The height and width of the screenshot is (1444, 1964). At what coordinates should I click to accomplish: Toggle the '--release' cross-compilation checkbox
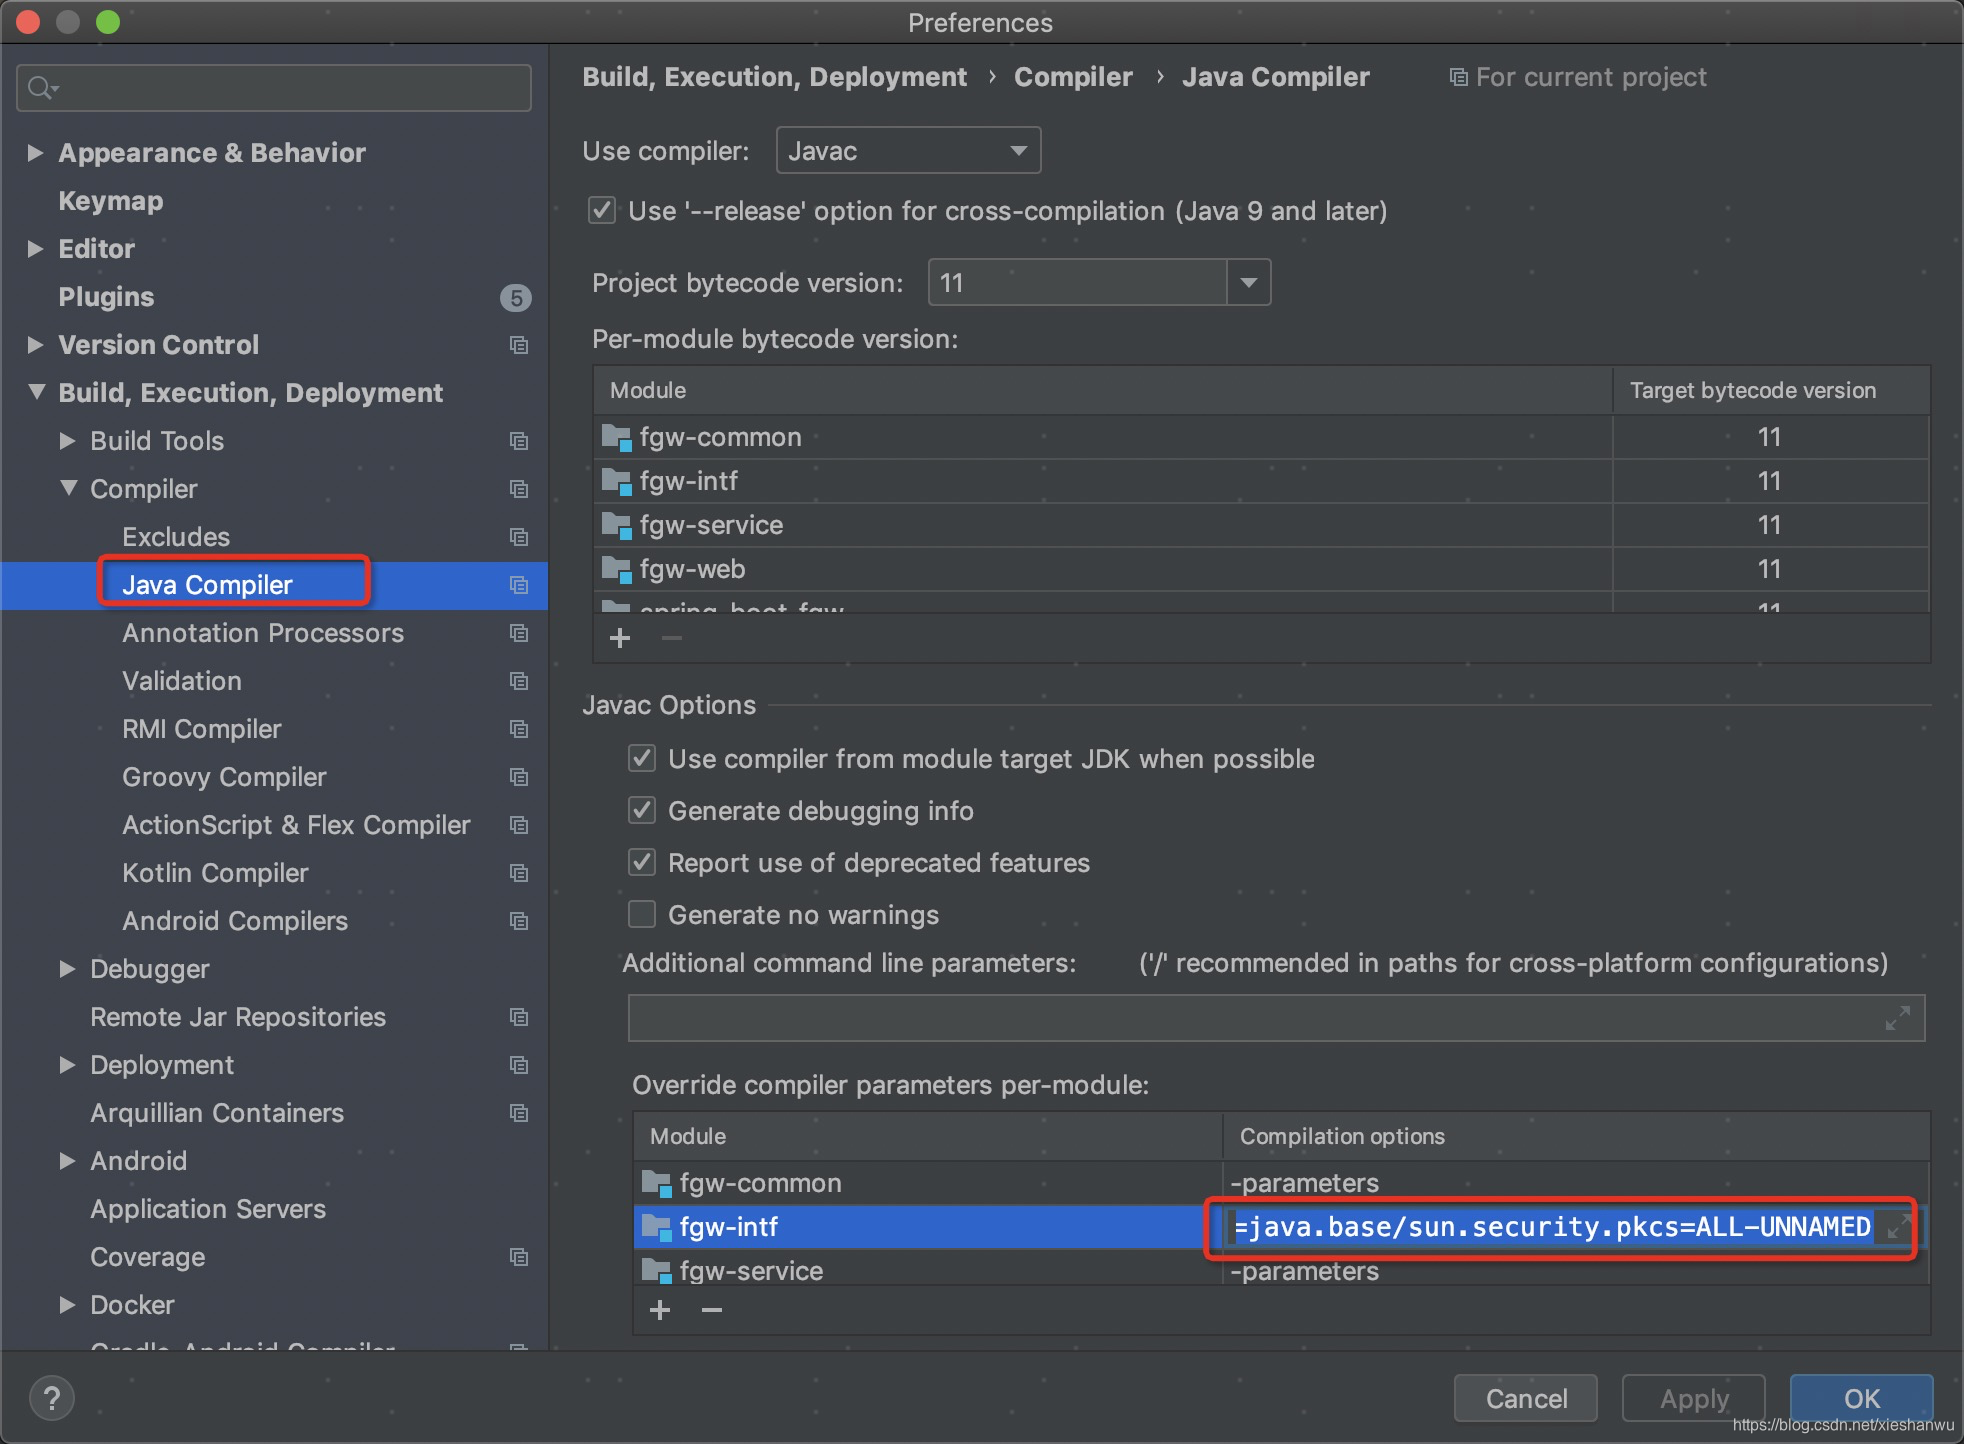click(602, 211)
